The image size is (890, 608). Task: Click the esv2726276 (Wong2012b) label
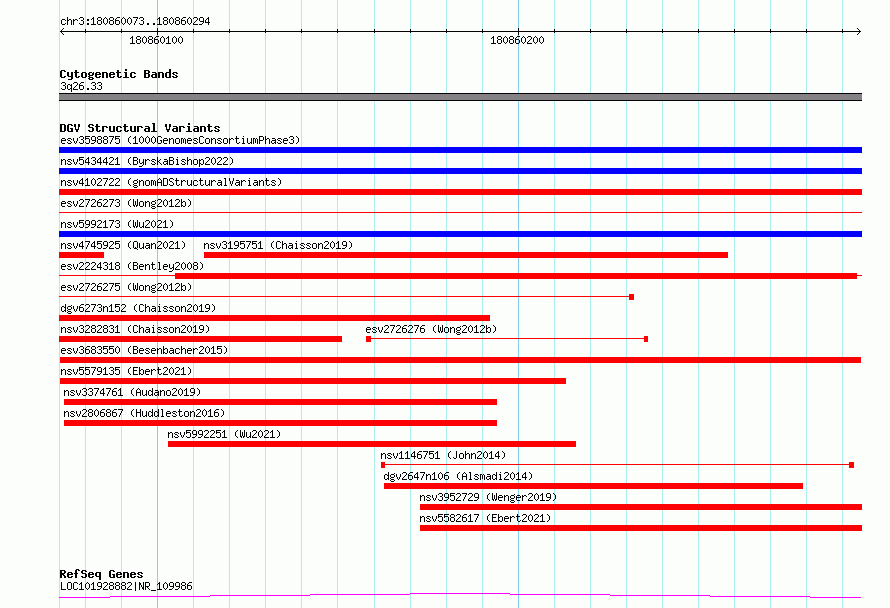click(x=431, y=329)
